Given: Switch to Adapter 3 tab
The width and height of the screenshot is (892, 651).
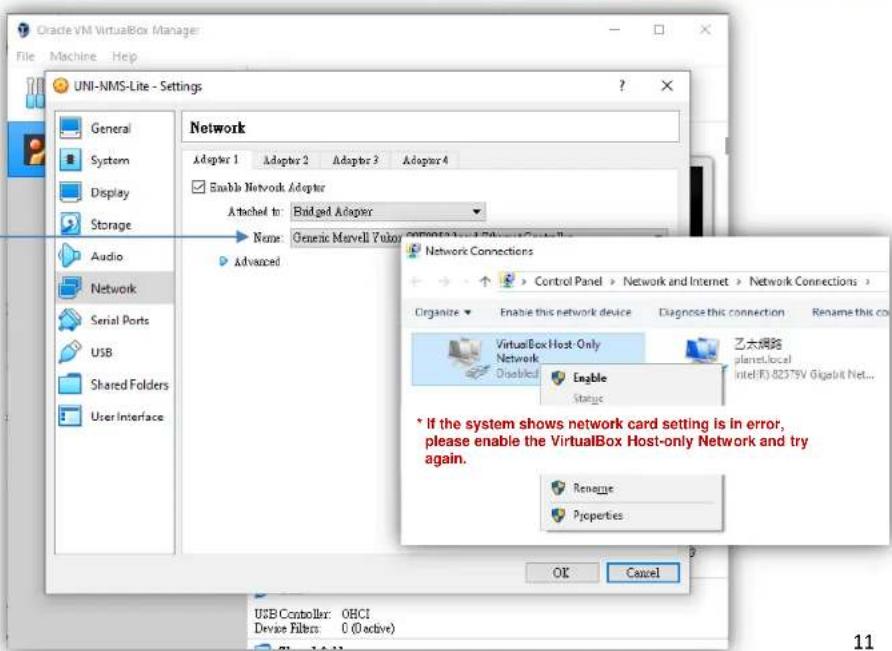Looking at the screenshot, I should coord(355,160).
